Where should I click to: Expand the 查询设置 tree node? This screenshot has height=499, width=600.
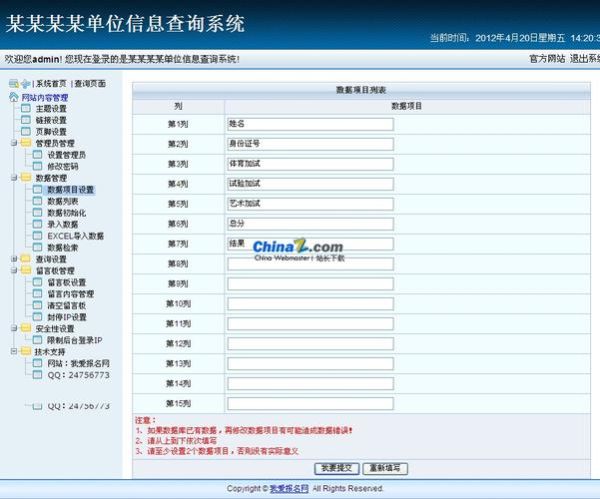coord(14,259)
